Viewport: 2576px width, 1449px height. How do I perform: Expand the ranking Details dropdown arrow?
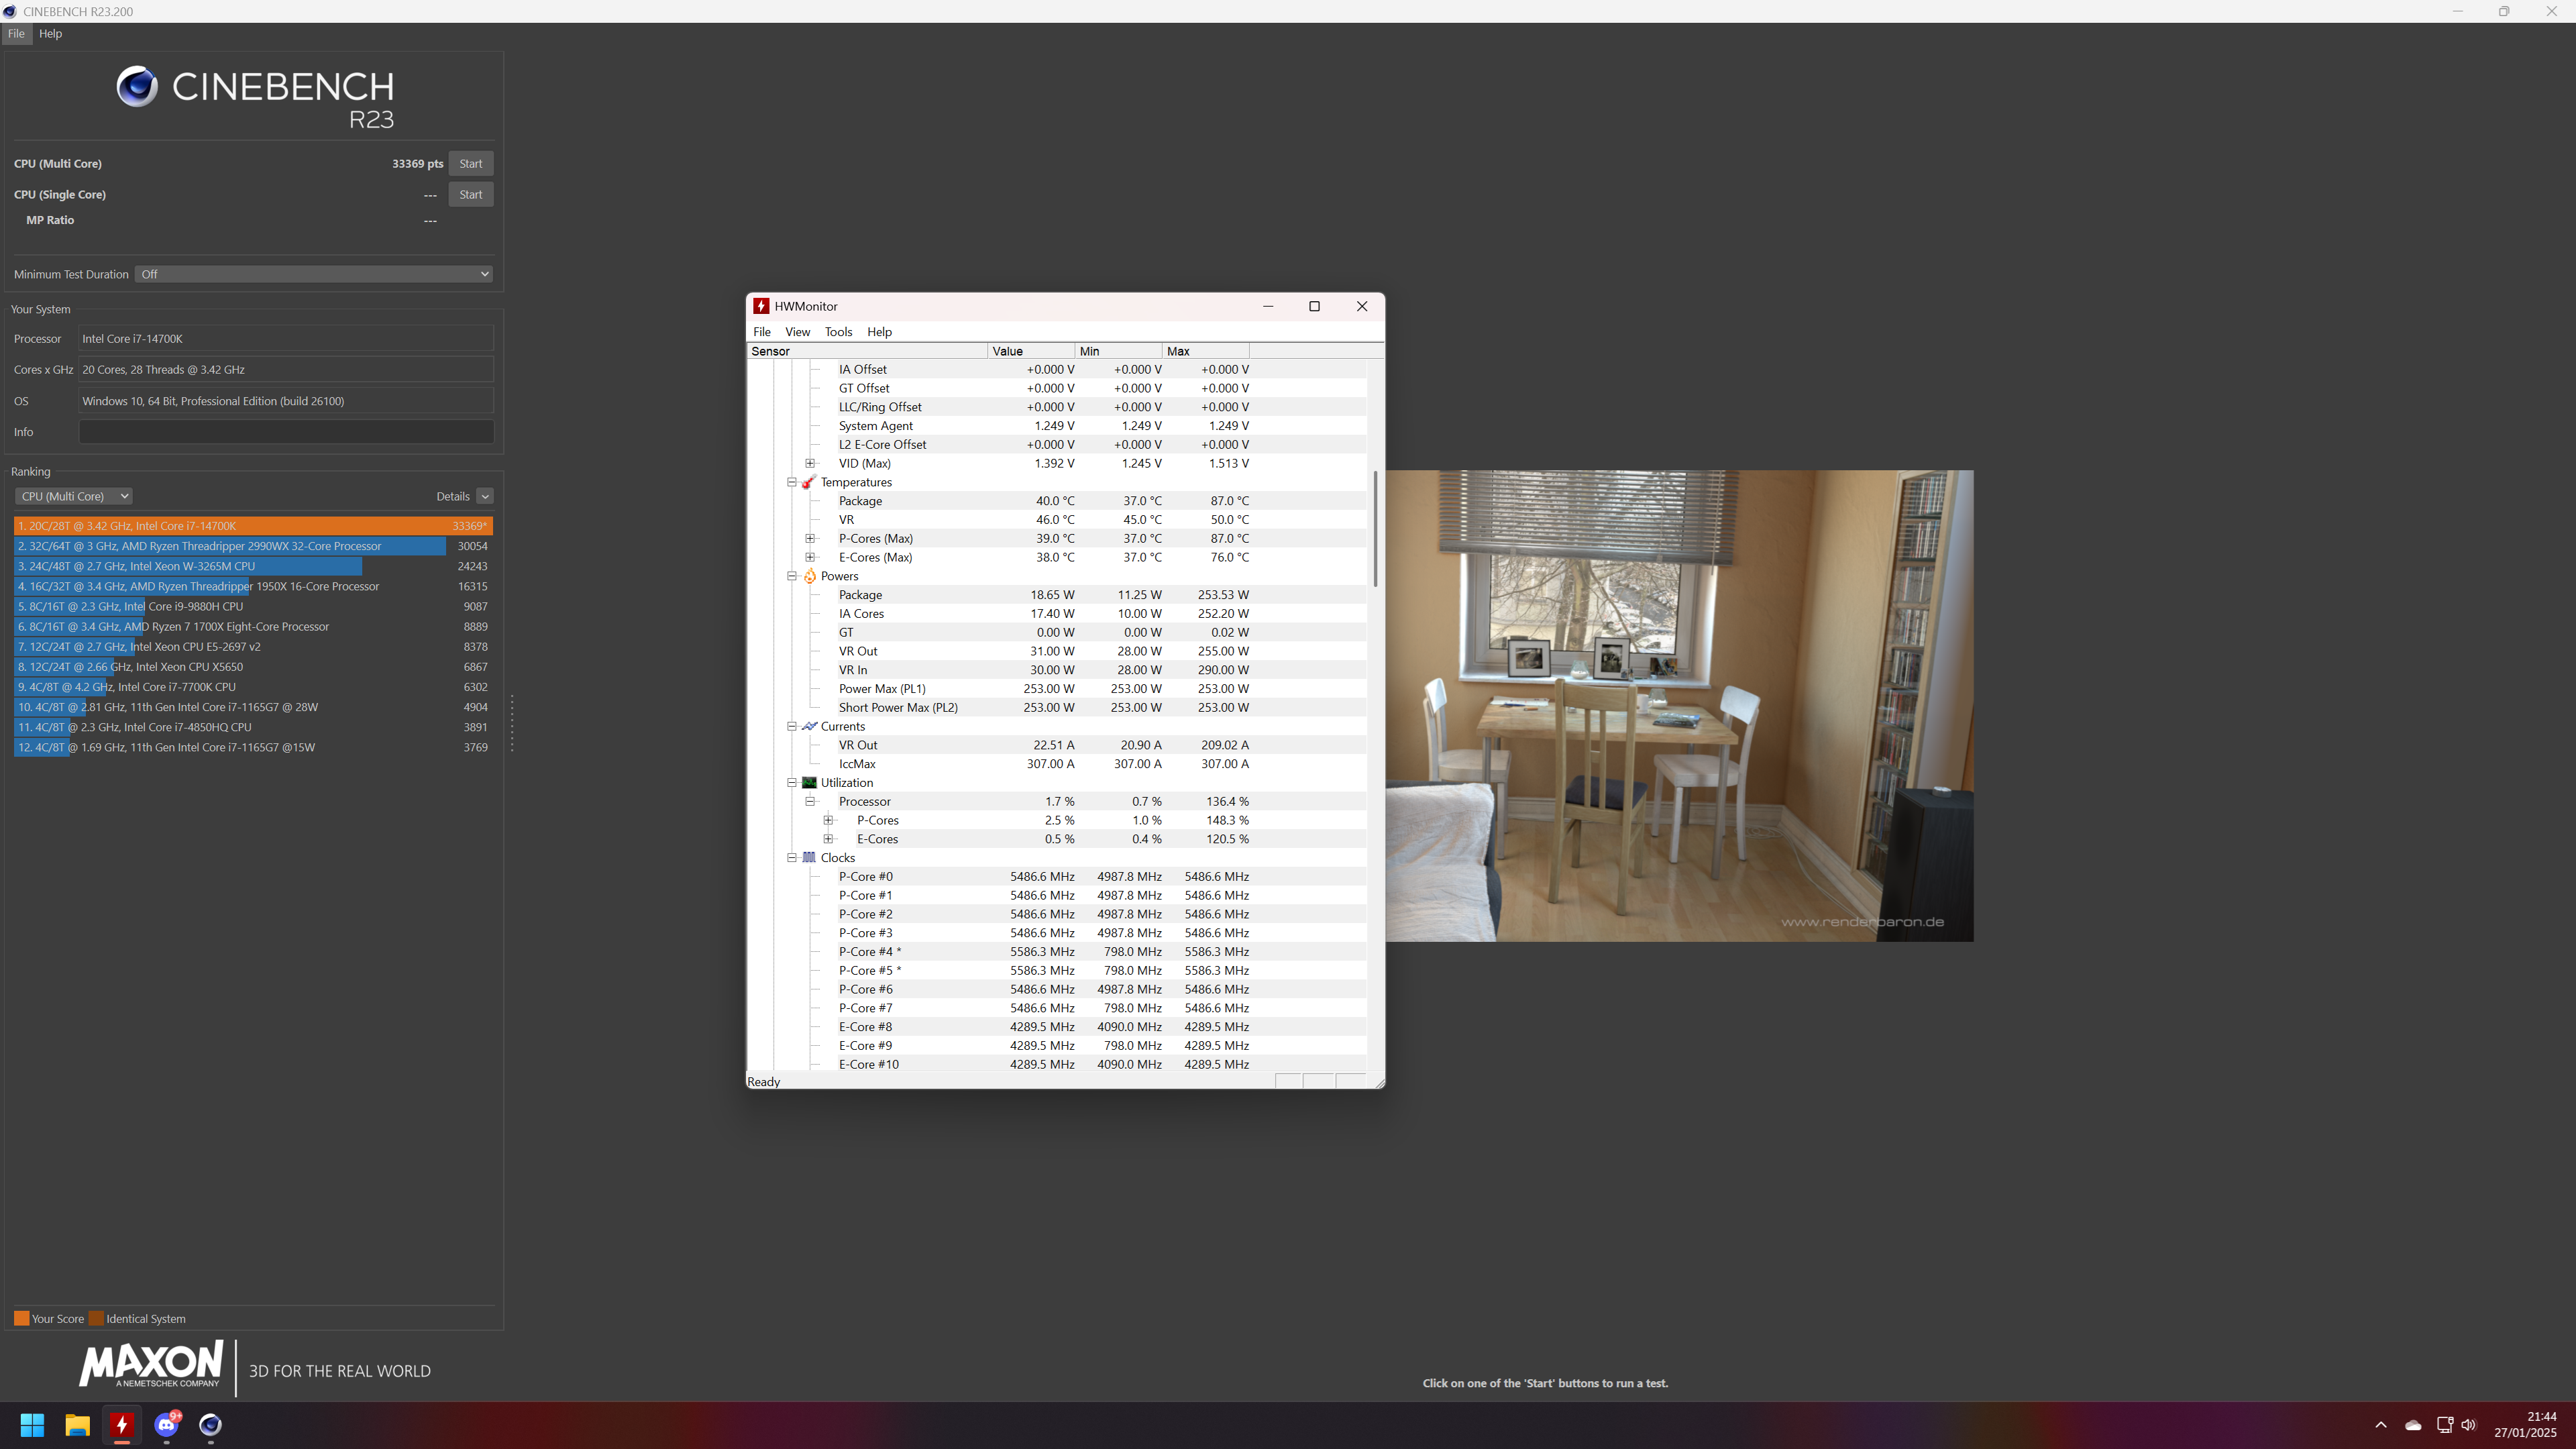pyautogui.click(x=485, y=496)
